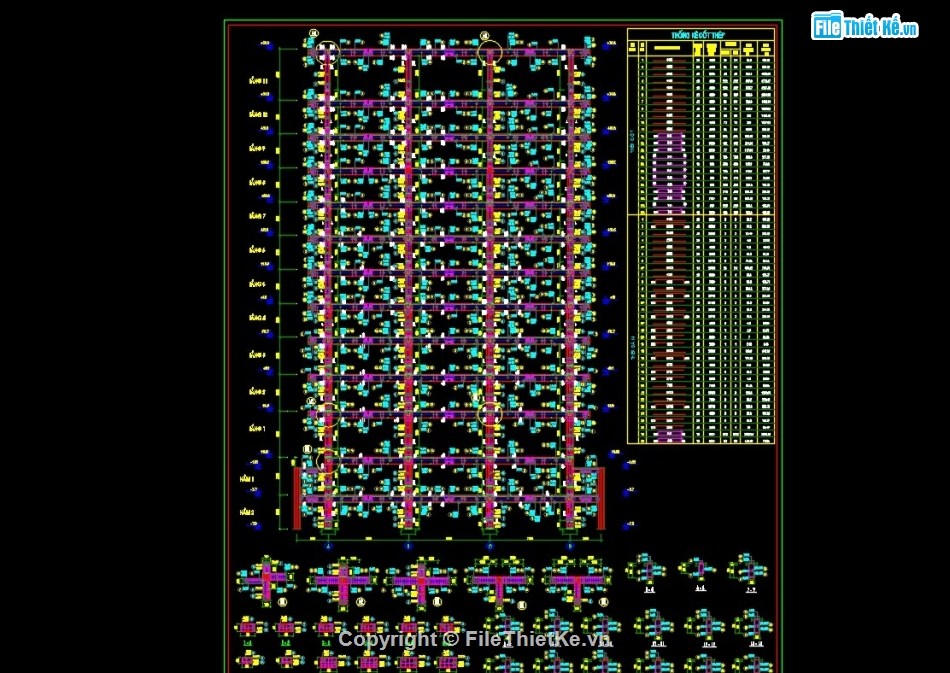Click the lowest basement level label on the left
Viewport: 950px width, 673px height.
pyautogui.click(x=247, y=512)
